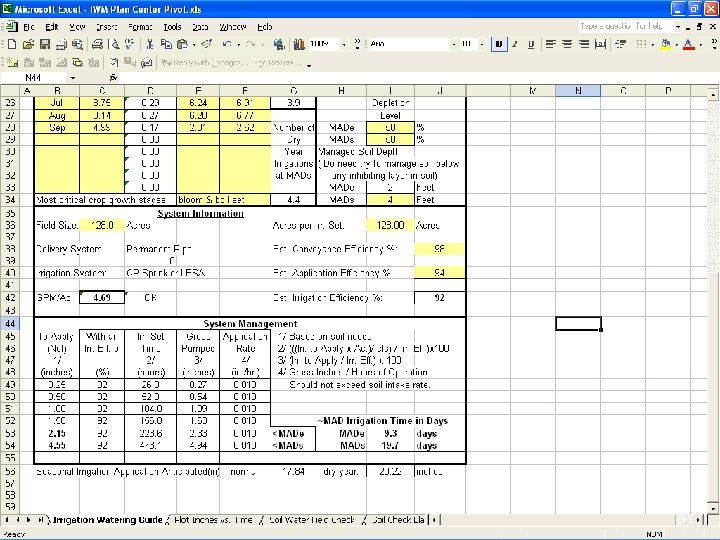The height and width of the screenshot is (540, 720).
Task: Click the Insert Hyperlink globe icon
Action: tap(279, 44)
